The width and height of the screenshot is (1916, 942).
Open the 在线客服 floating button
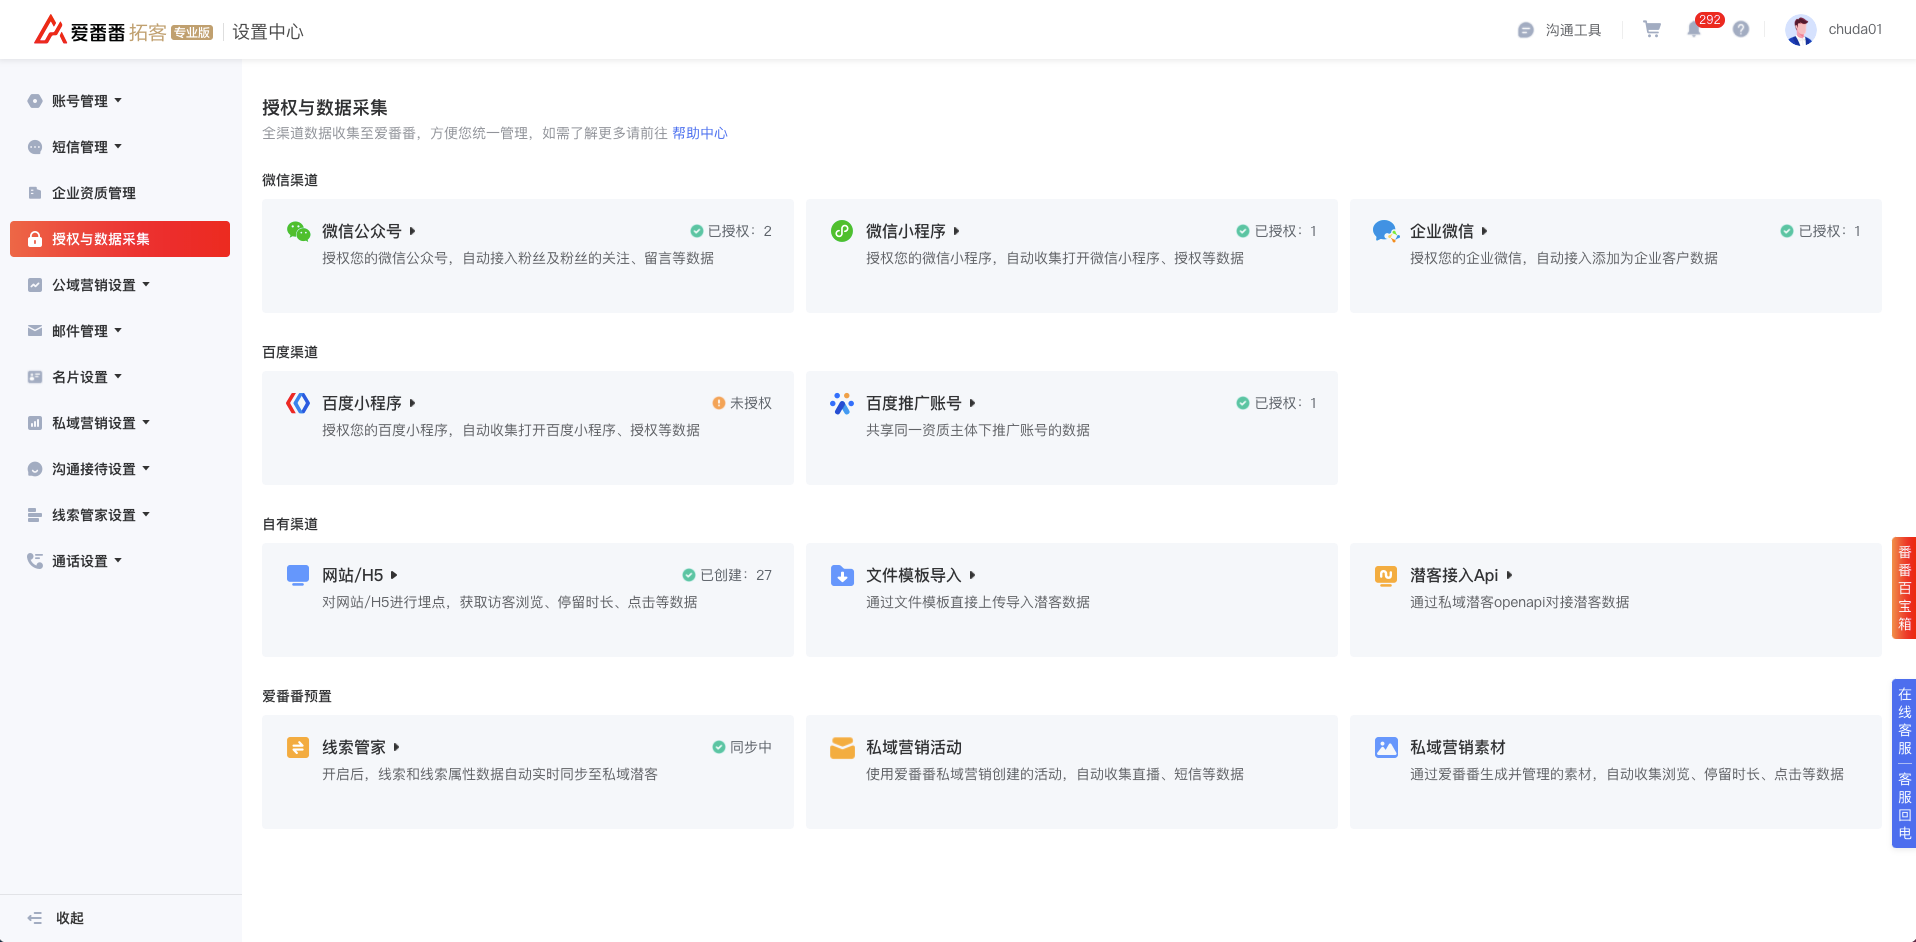[x=1904, y=721]
